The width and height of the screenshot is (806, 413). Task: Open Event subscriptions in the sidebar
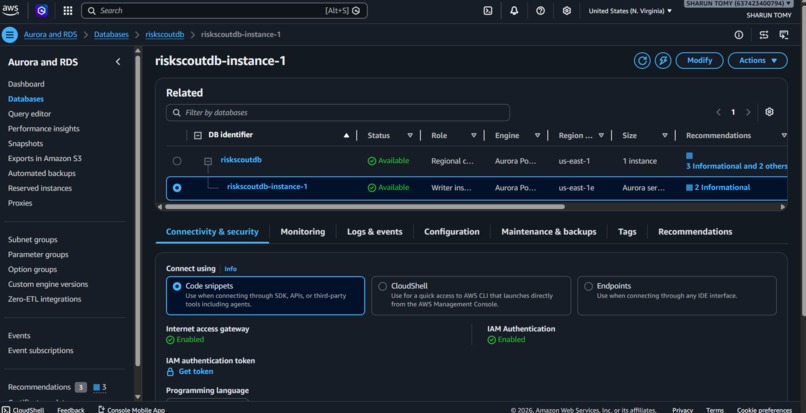(41, 351)
